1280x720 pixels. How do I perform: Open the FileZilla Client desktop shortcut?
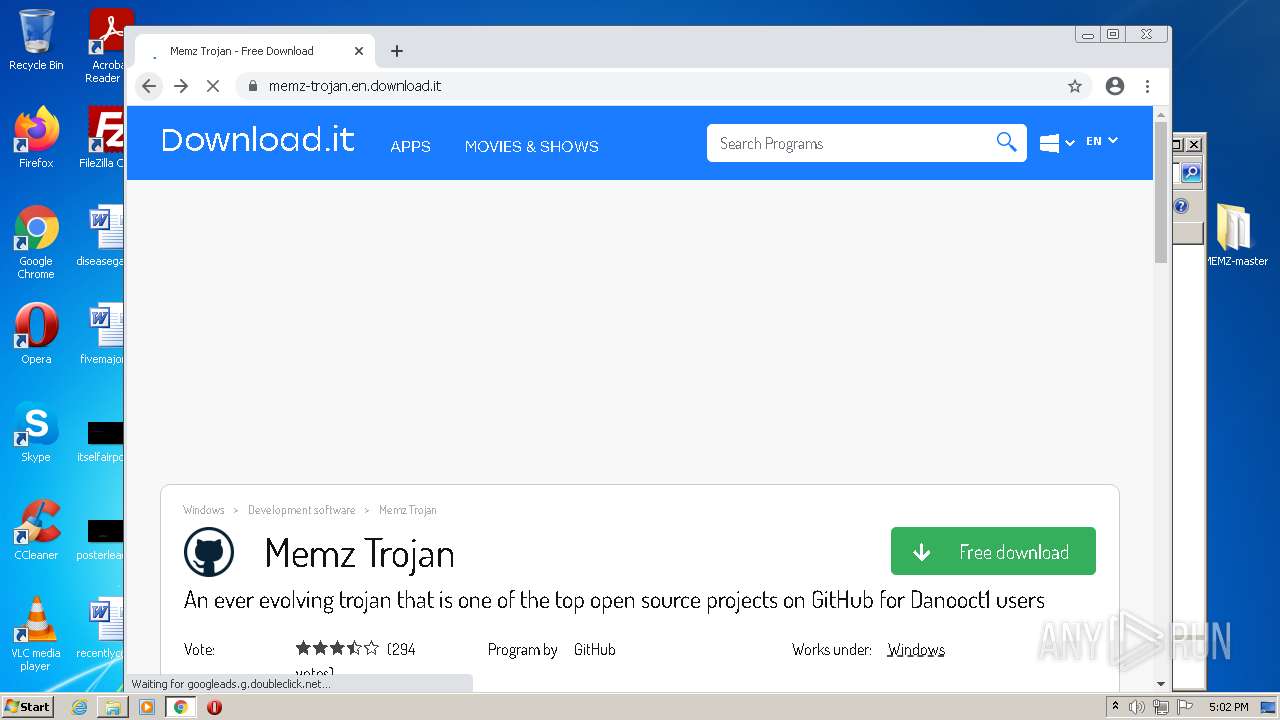[x=104, y=137]
